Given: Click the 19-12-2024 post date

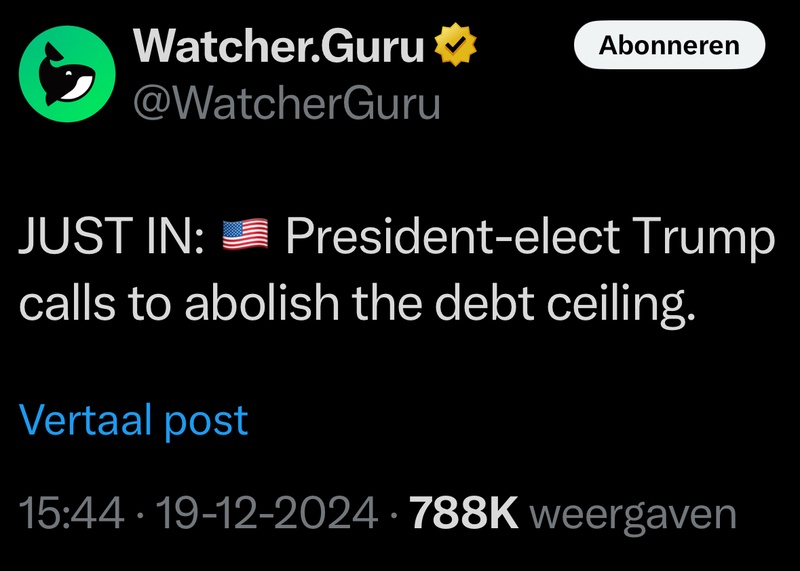Looking at the screenshot, I should [262, 516].
